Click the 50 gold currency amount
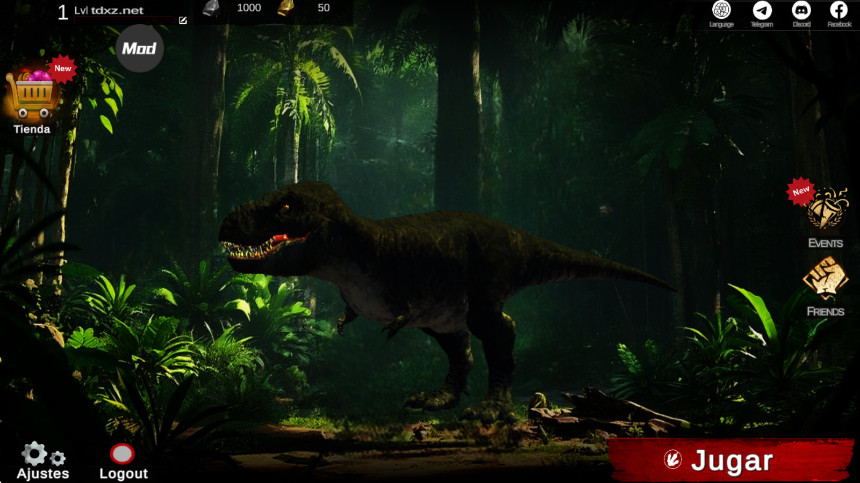This screenshot has height=483, width=860. [x=324, y=8]
